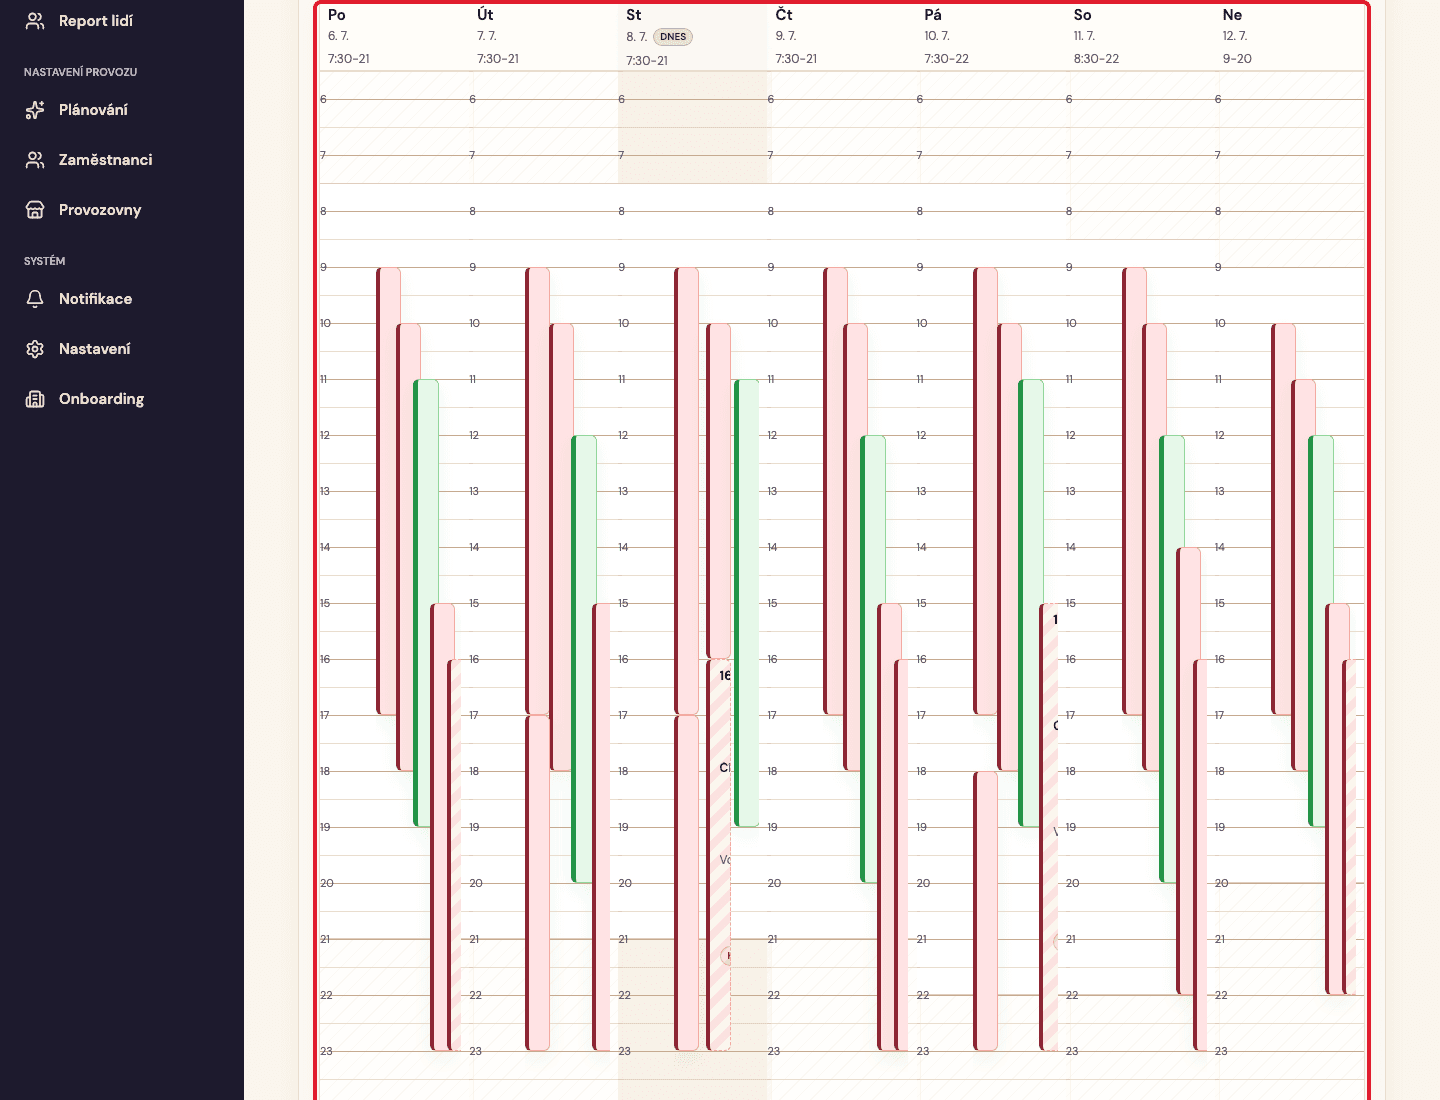Click the Provozovny store icon
The height and width of the screenshot is (1100, 1440).
tap(35, 210)
